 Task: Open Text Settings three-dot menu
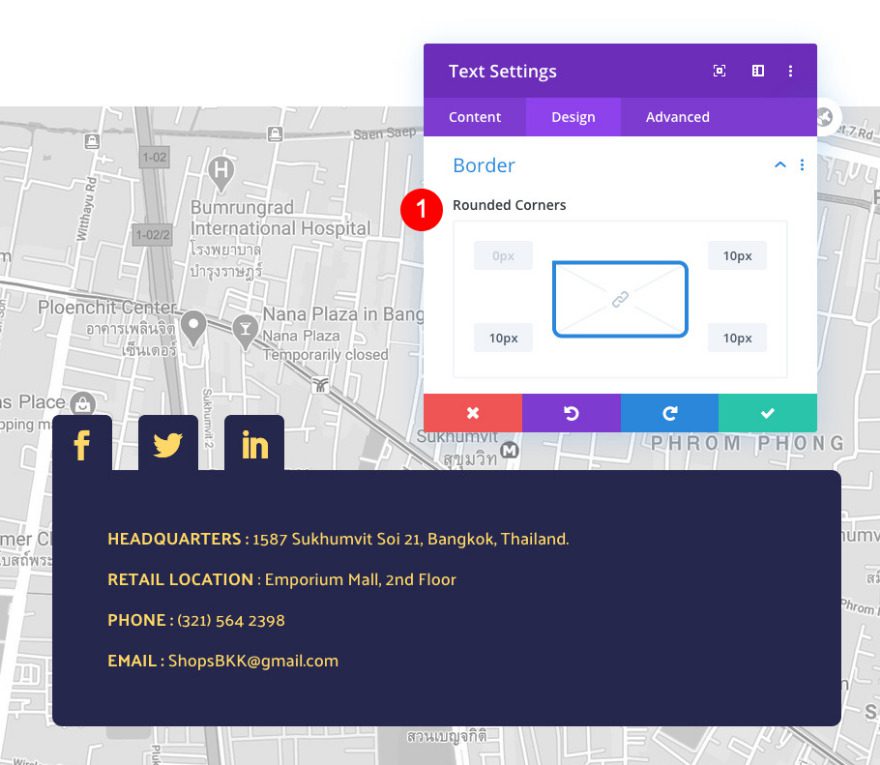(790, 71)
